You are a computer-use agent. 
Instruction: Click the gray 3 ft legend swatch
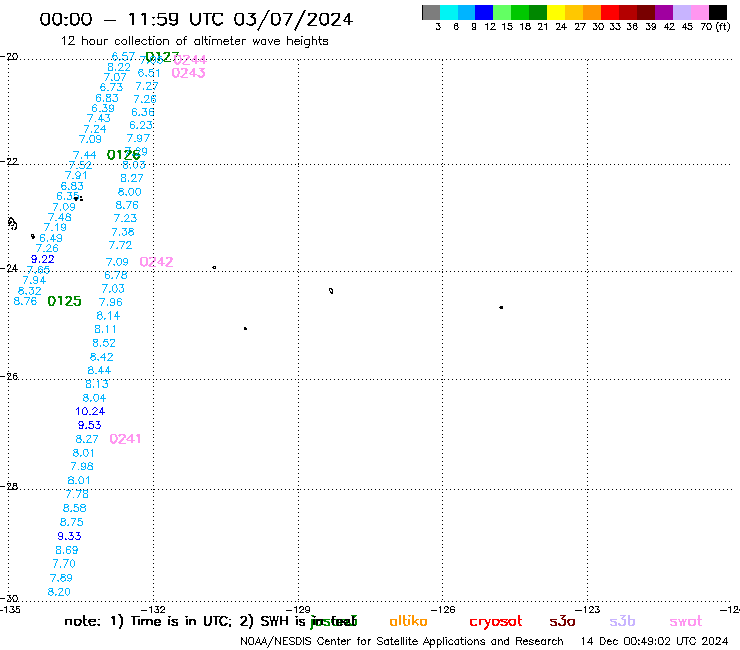coord(431,12)
